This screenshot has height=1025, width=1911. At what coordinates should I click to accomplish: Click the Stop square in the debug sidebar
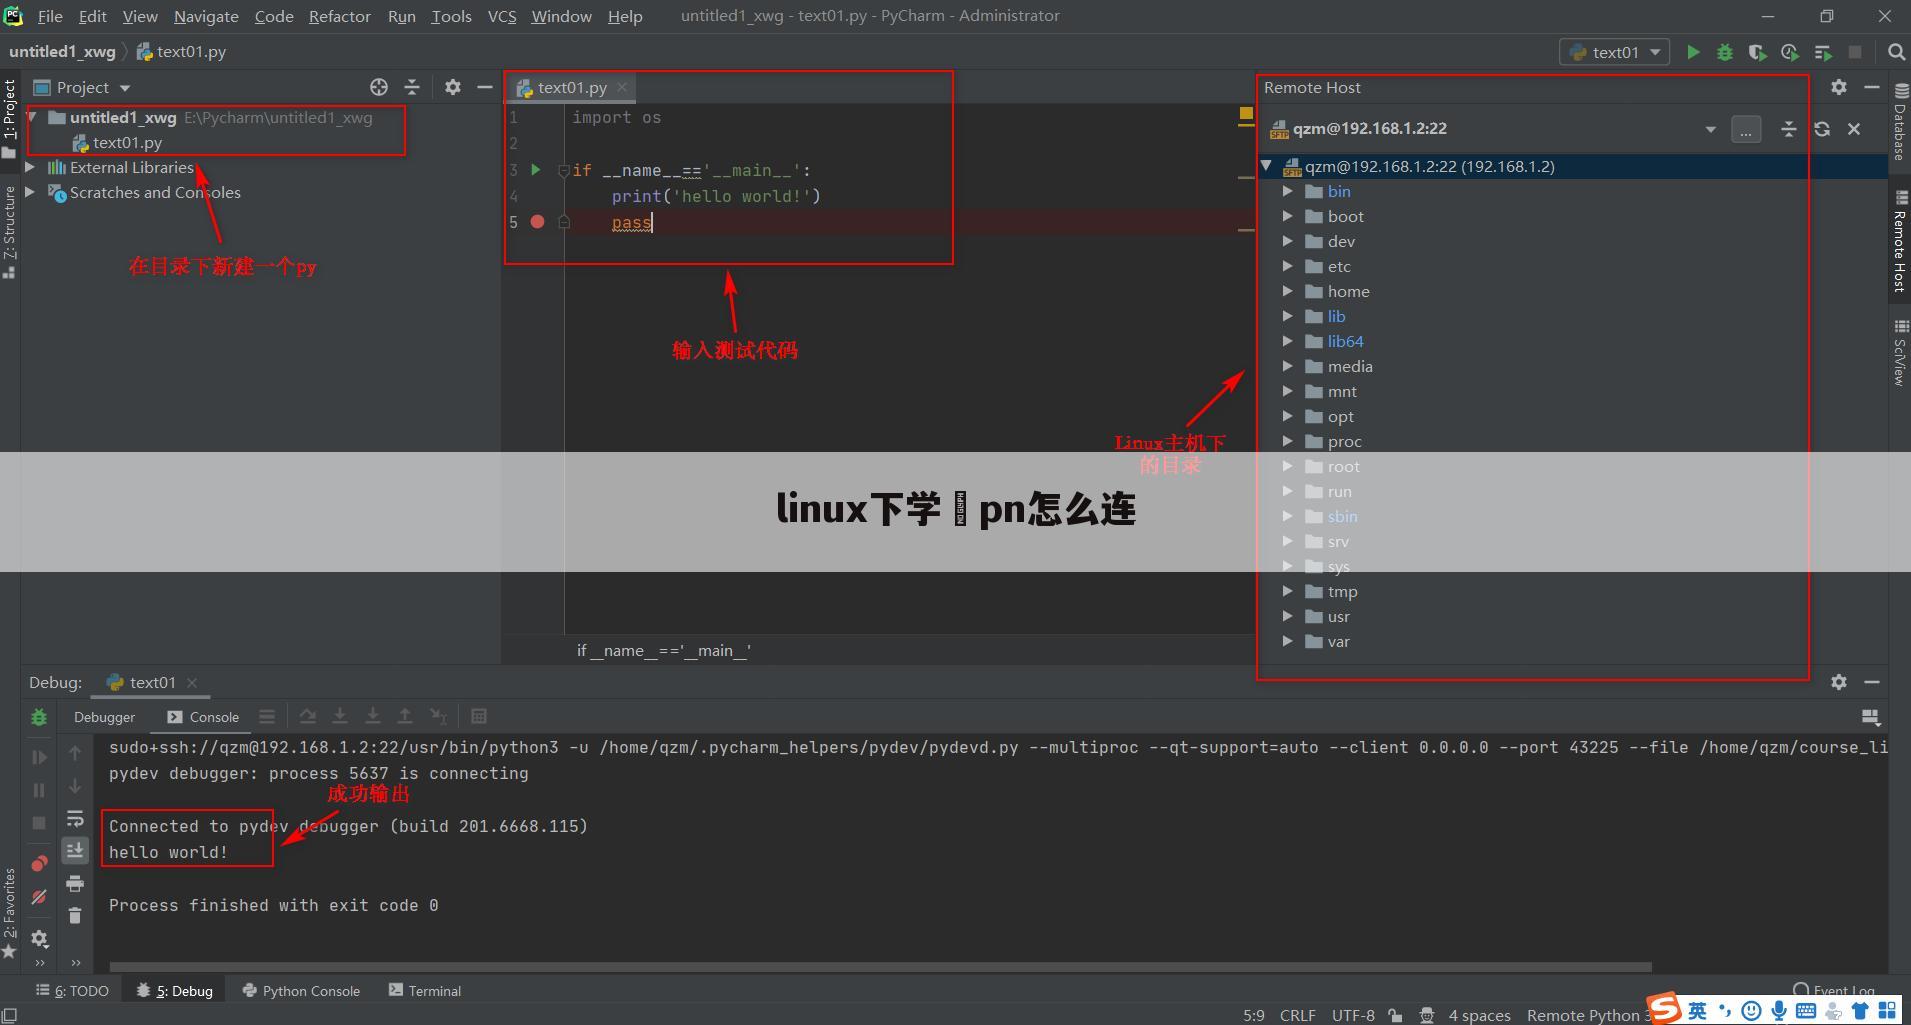coord(39,823)
